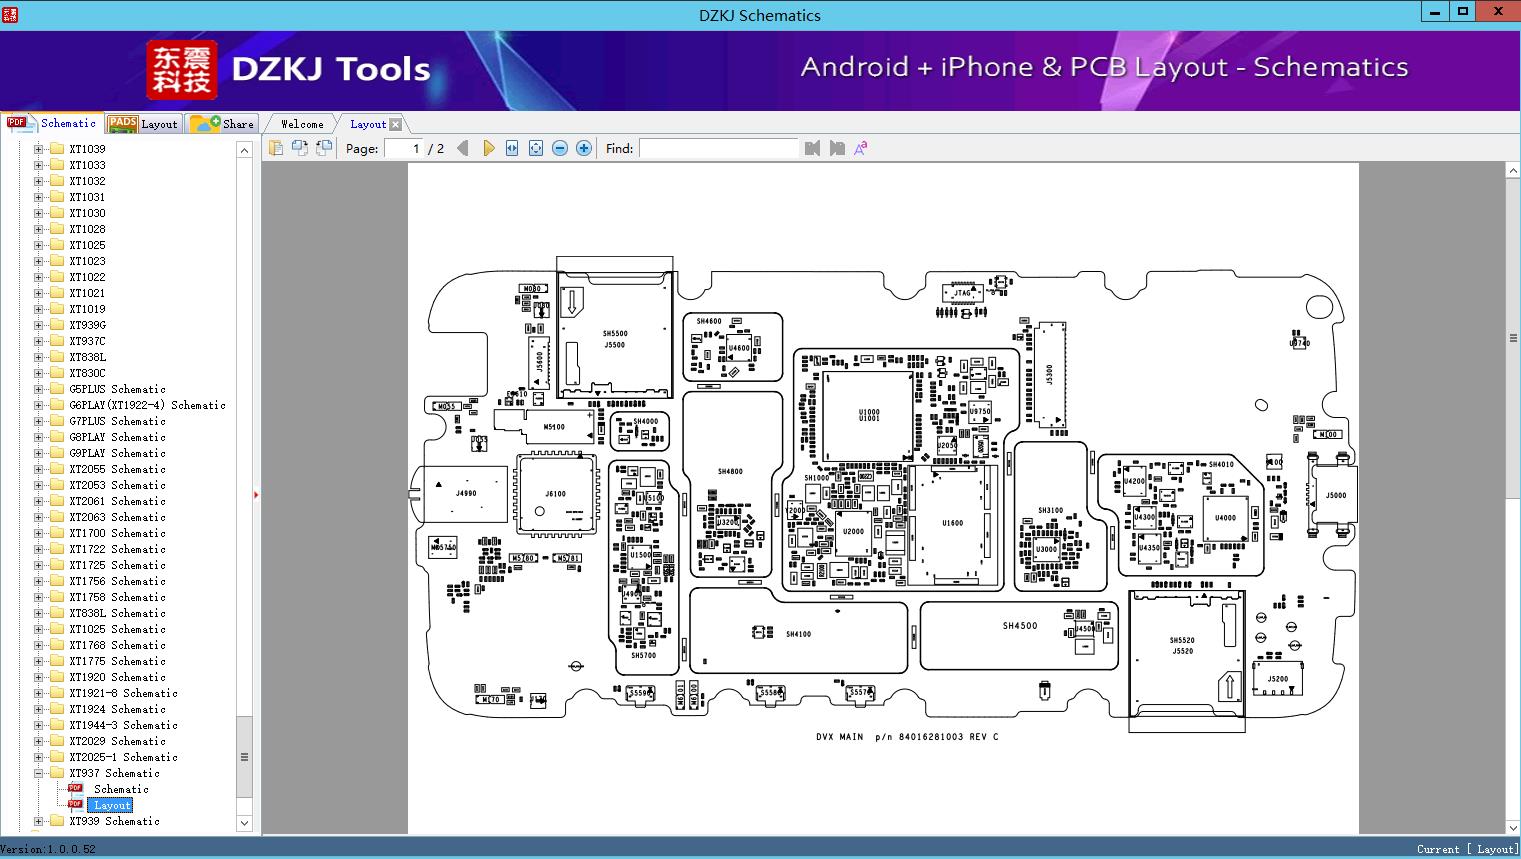
Task: Click the tree scrollbar up arrow
Action: pyautogui.click(x=244, y=150)
